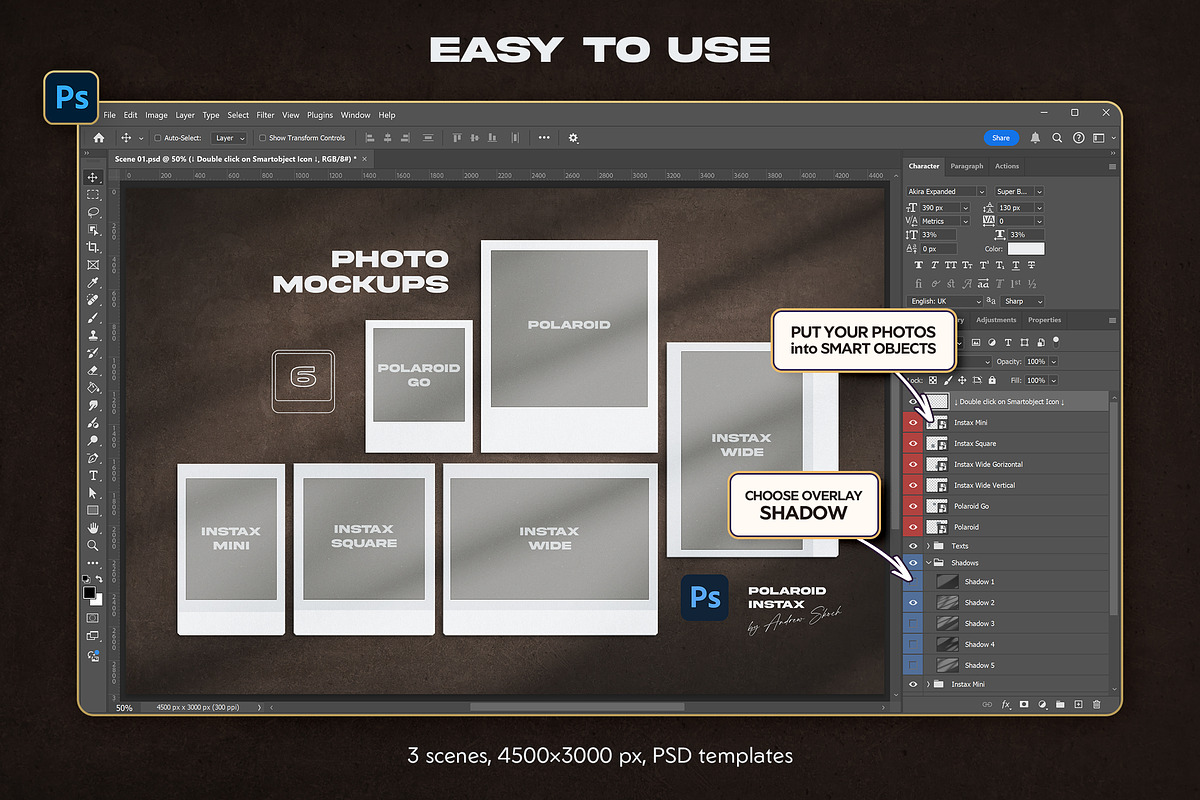Create a new layer with plus icon
The height and width of the screenshot is (800, 1200).
[1078, 704]
